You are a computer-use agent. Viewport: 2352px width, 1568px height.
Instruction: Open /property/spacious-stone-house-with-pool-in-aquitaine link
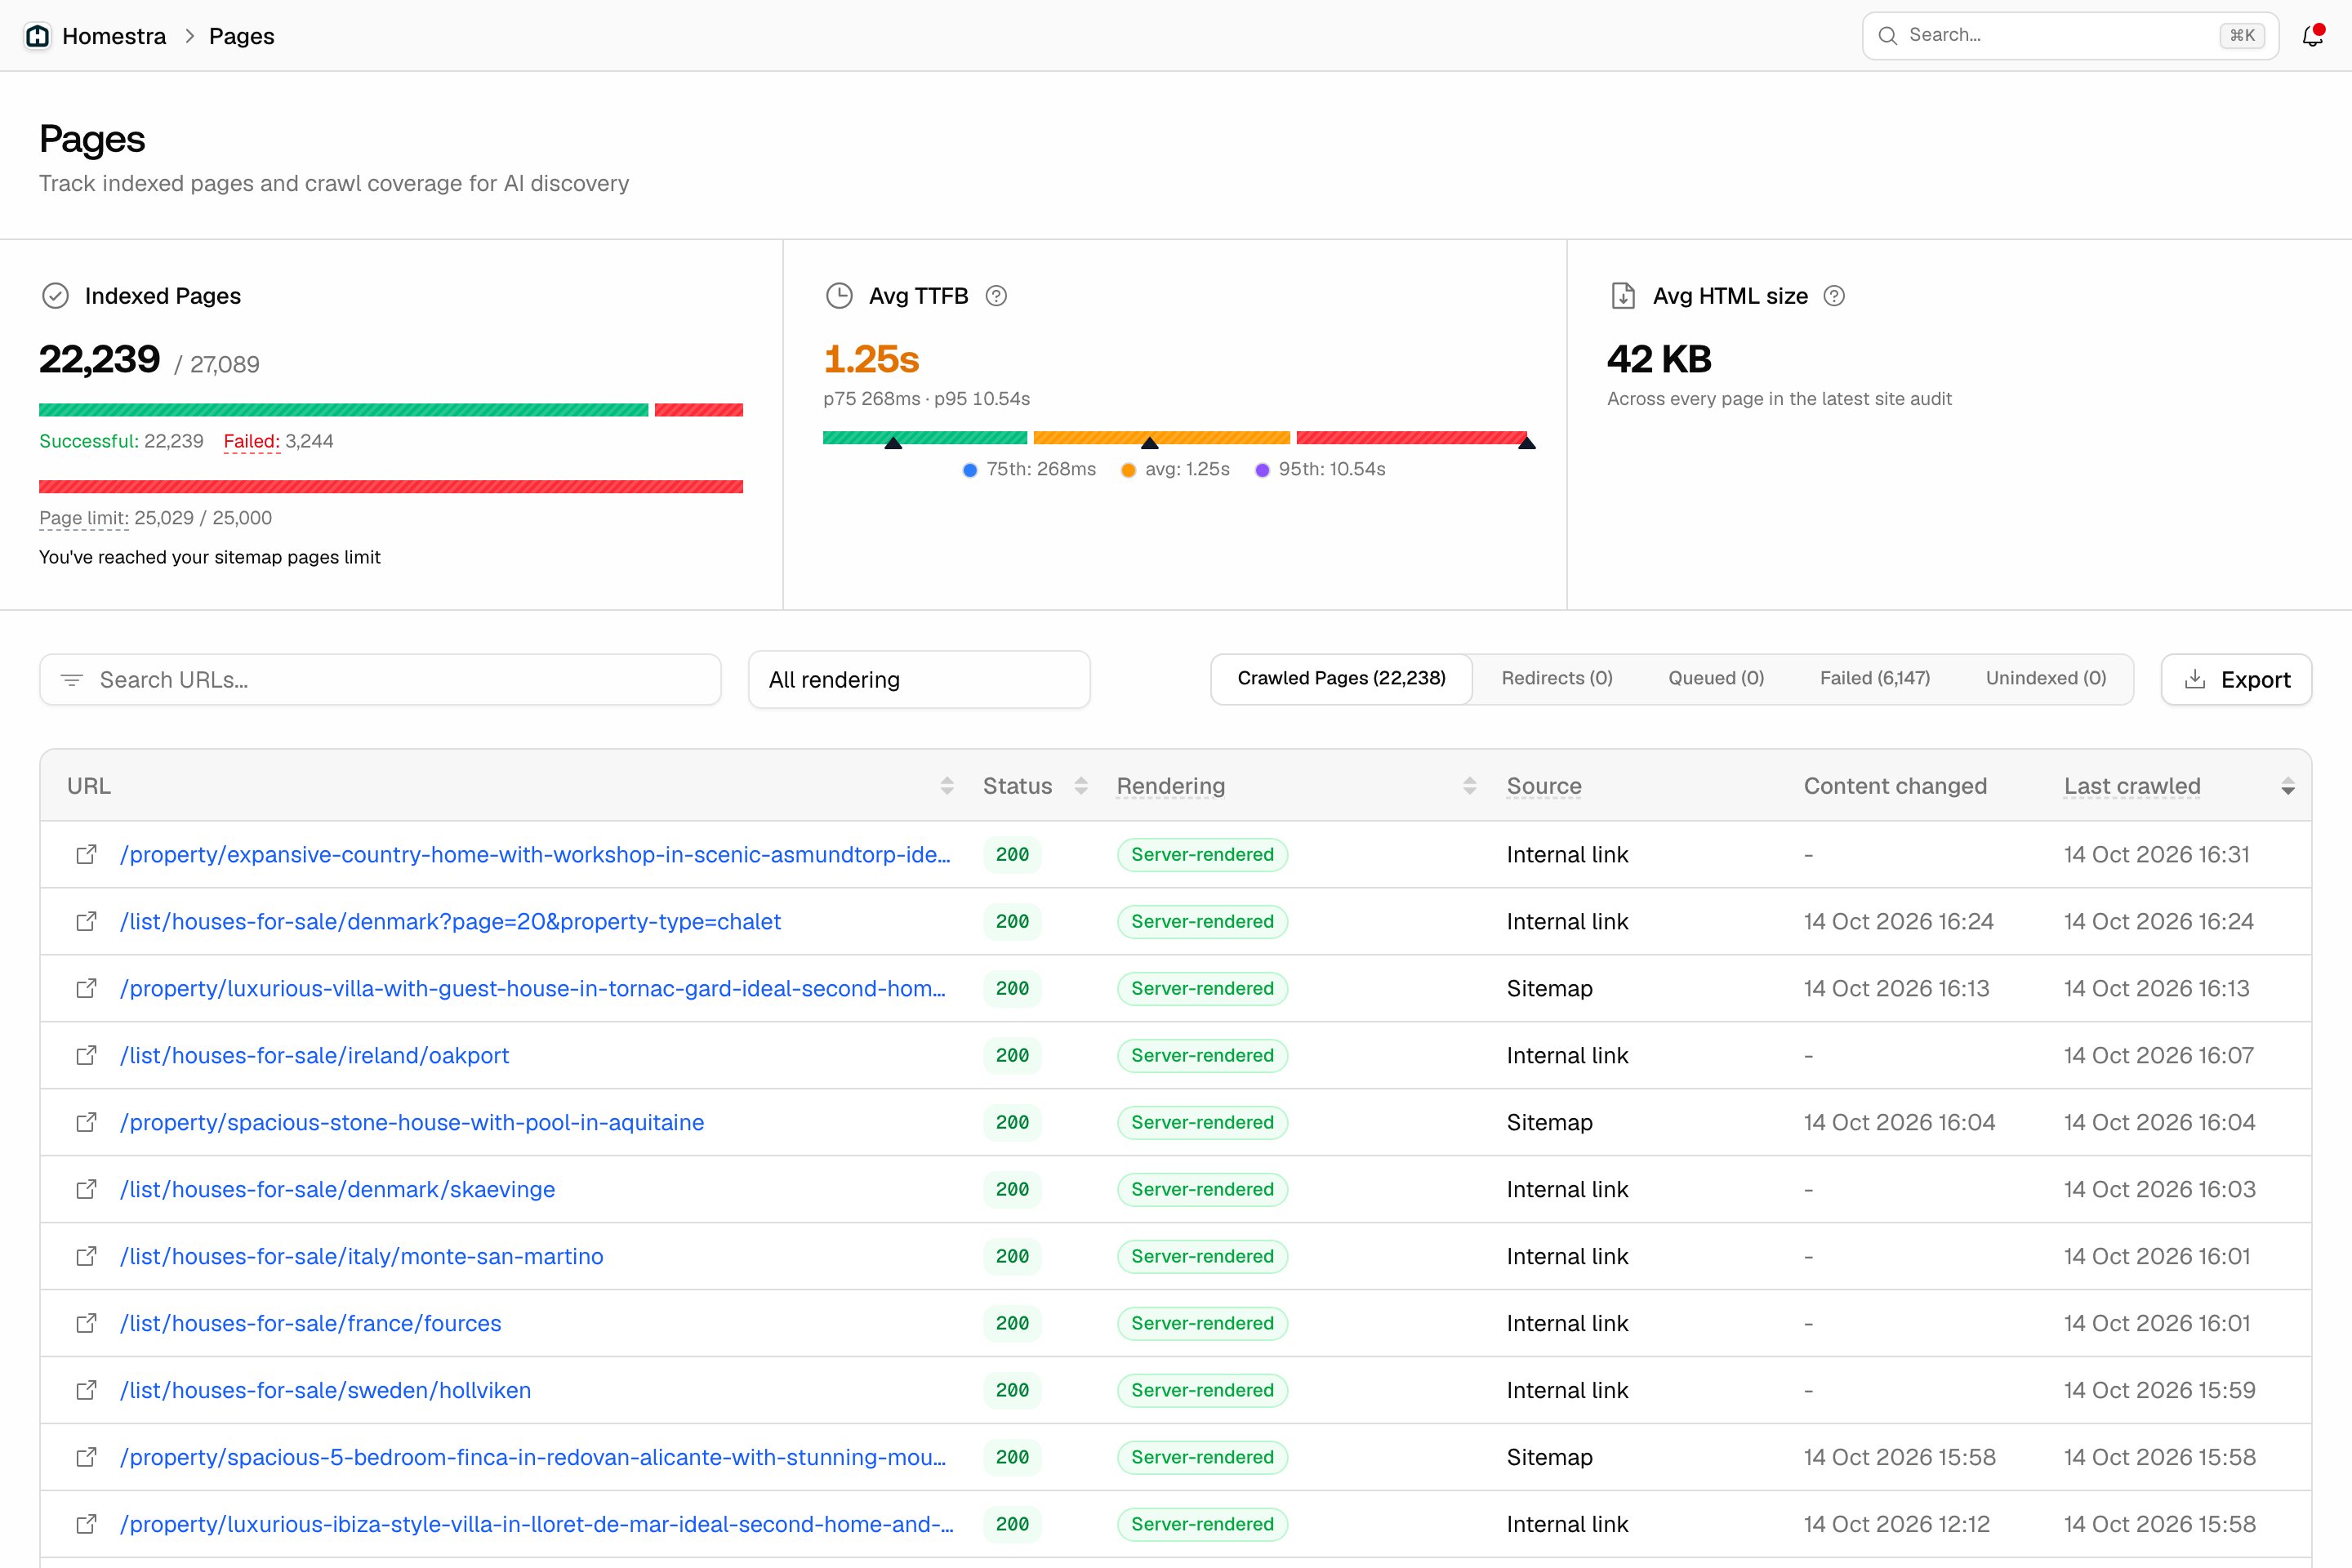(x=412, y=1123)
